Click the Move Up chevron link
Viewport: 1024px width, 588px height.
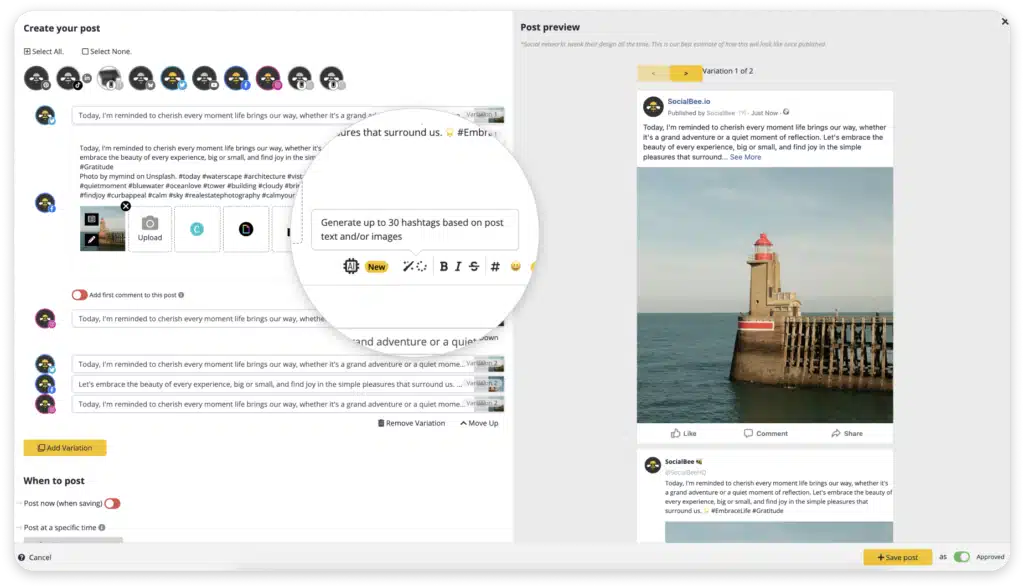click(479, 423)
